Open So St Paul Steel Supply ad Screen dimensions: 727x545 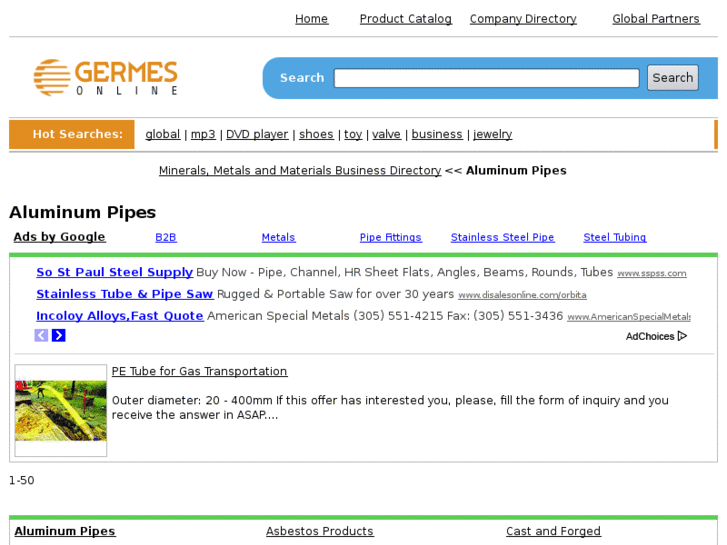pos(115,272)
